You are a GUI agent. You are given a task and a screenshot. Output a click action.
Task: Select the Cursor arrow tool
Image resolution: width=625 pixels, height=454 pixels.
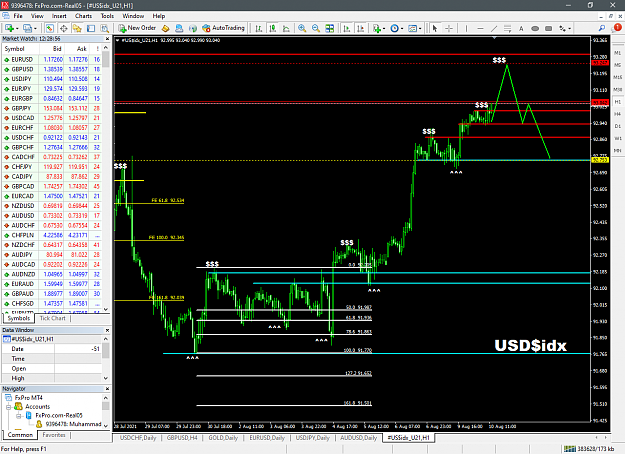click(435, 28)
